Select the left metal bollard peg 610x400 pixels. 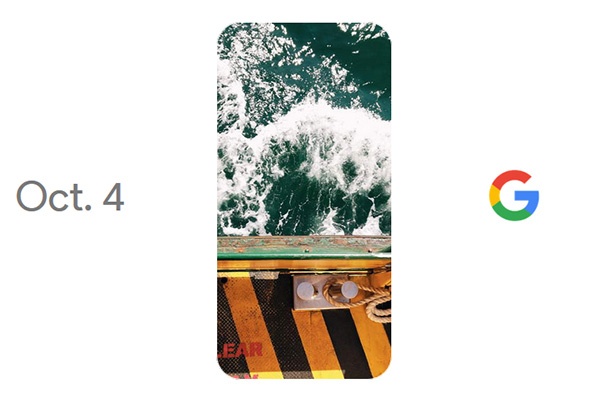click(x=305, y=291)
